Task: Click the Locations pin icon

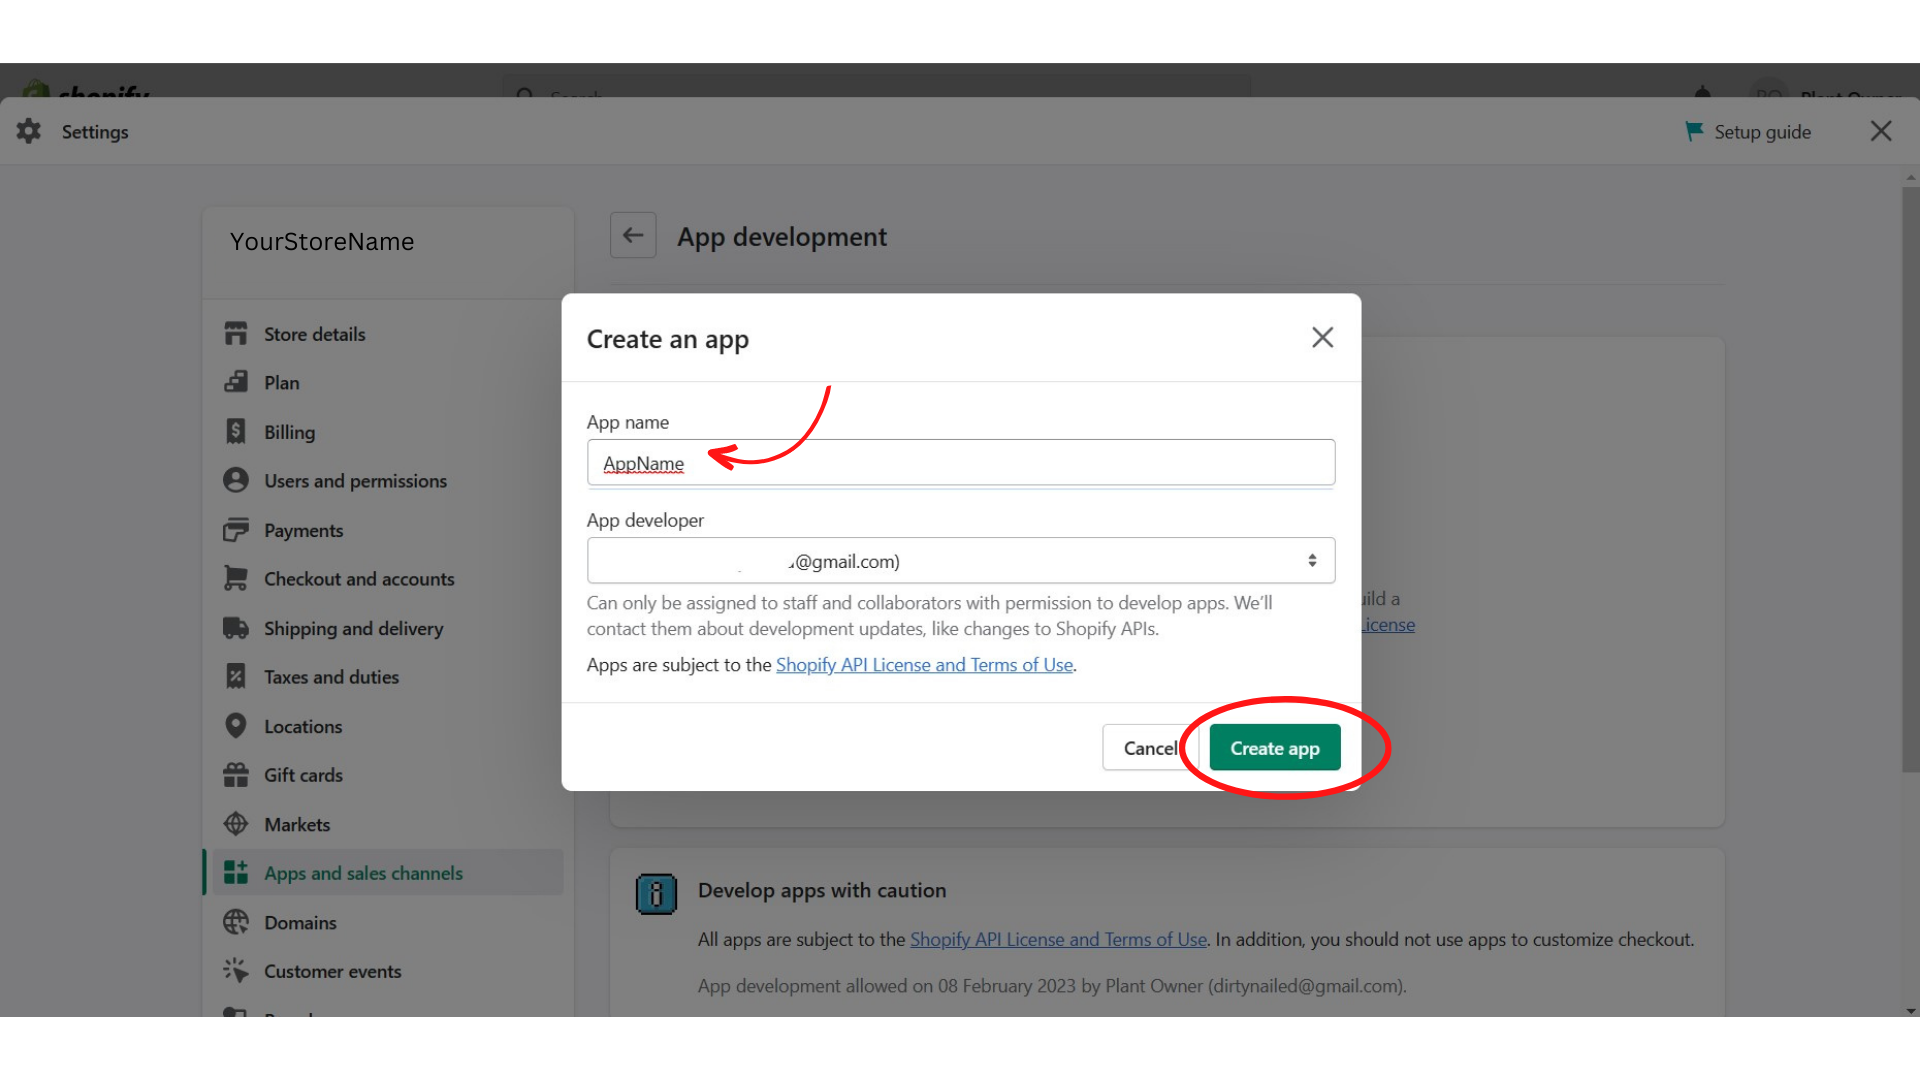Action: (x=236, y=726)
